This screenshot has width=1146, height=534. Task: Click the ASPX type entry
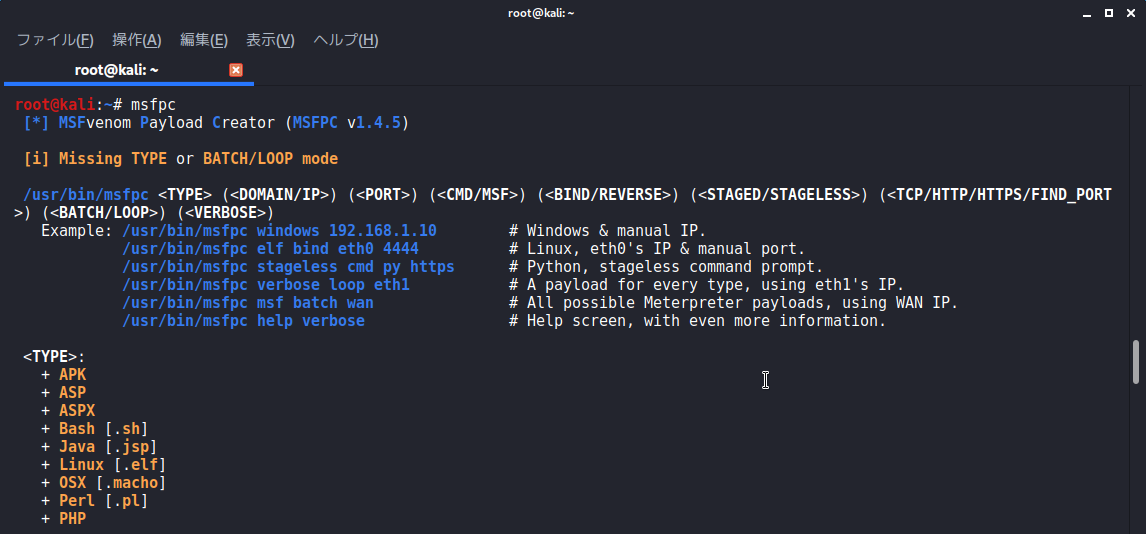coord(77,411)
